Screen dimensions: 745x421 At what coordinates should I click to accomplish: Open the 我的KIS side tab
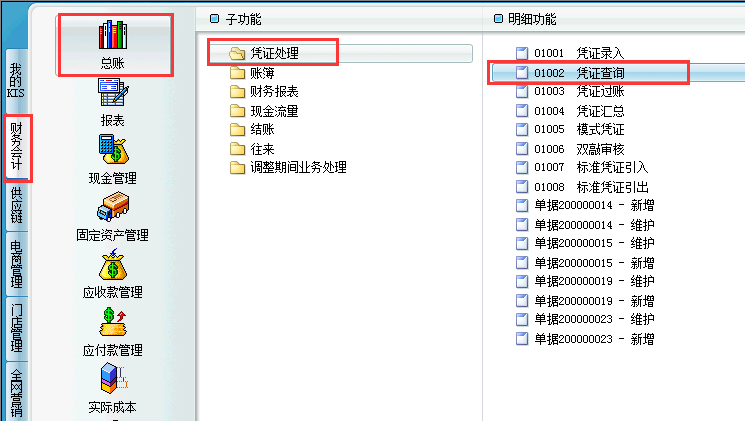point(16,78)
